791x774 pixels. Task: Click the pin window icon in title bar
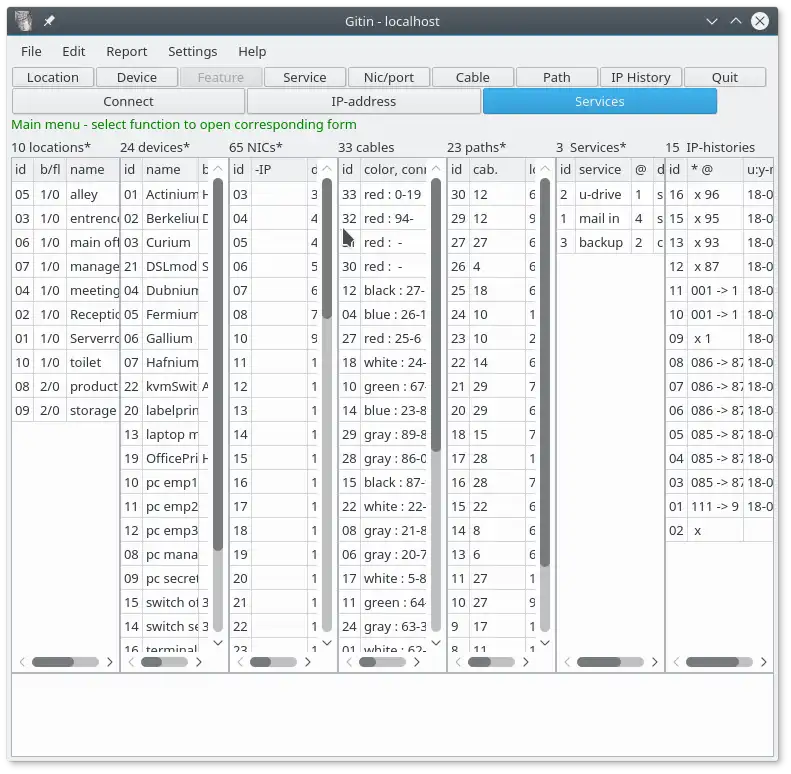49,21
